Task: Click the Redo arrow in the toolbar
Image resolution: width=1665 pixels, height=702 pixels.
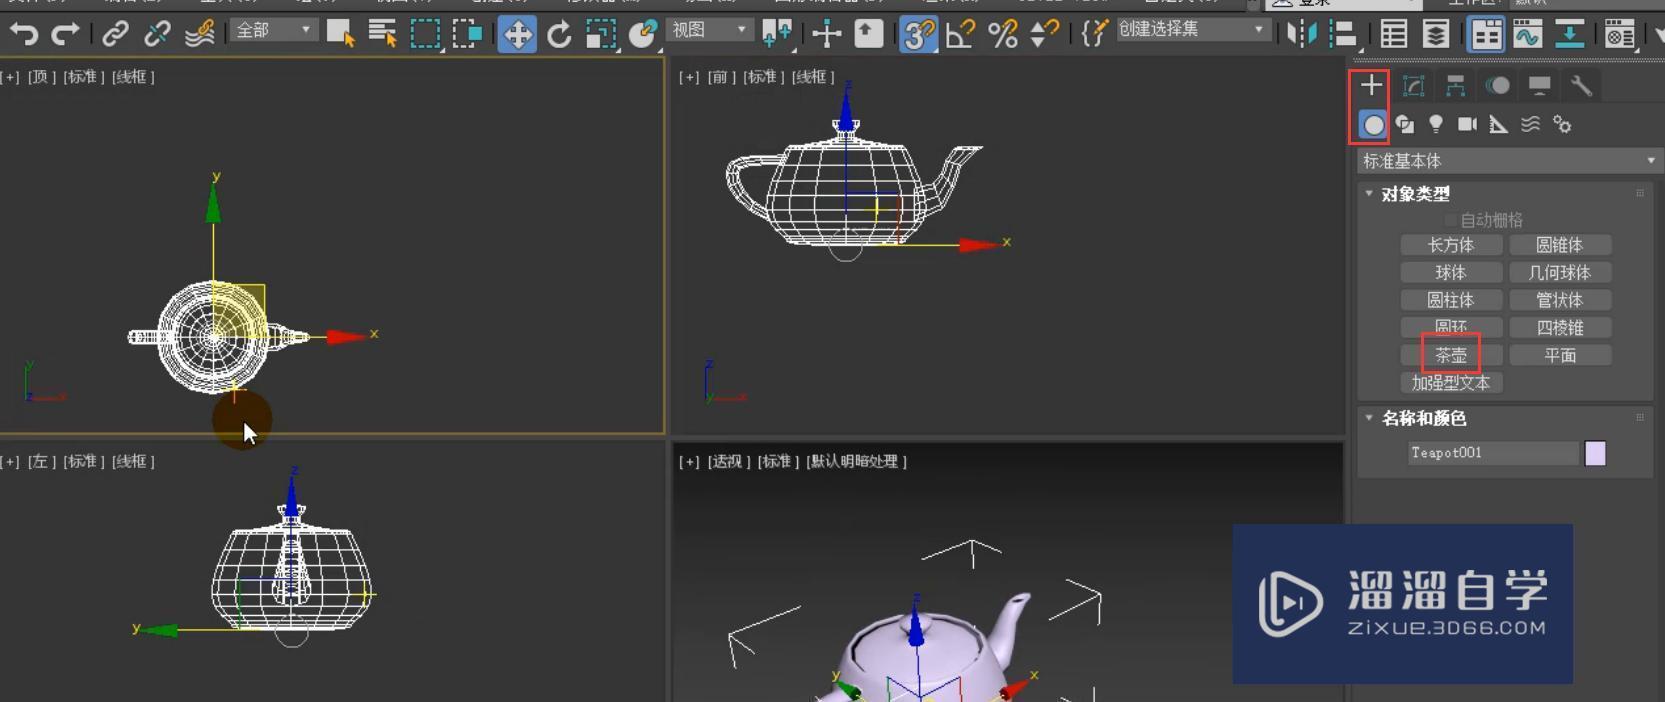Action: tap(65, 34)
